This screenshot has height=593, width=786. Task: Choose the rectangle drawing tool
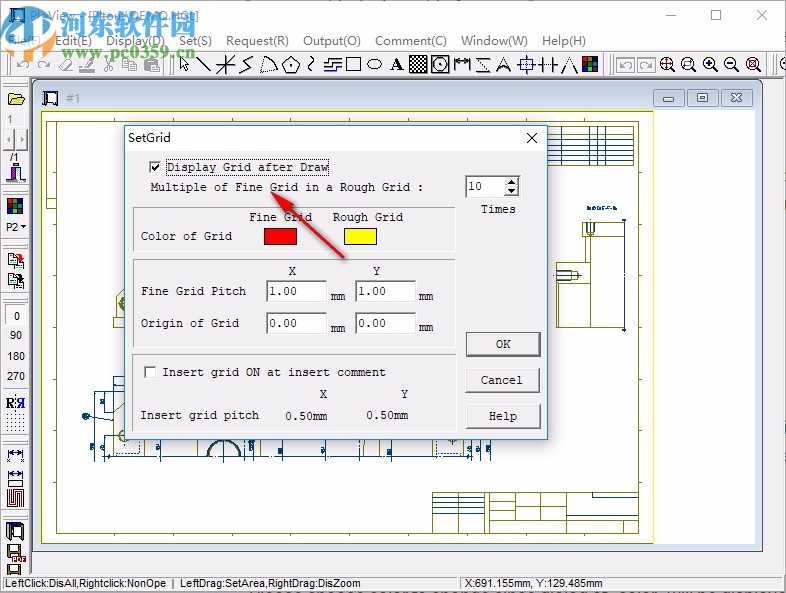click(353, 64)
